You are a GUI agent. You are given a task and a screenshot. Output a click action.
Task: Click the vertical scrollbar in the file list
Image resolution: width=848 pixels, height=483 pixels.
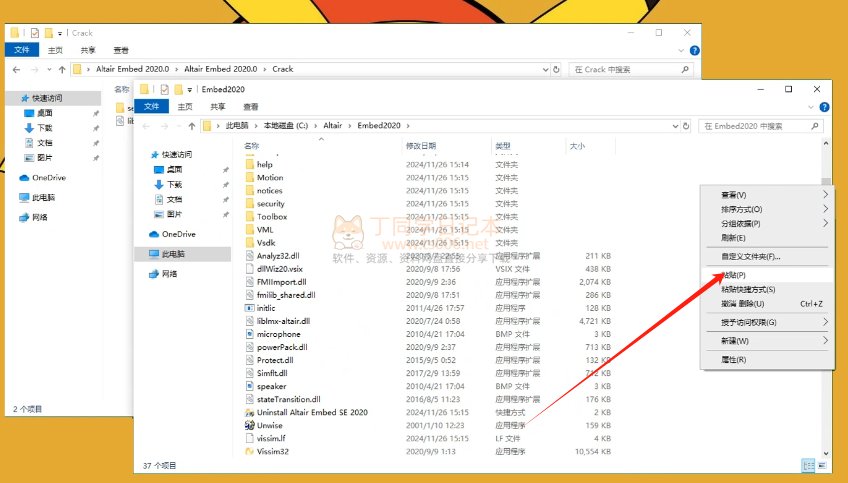point(826,300)
